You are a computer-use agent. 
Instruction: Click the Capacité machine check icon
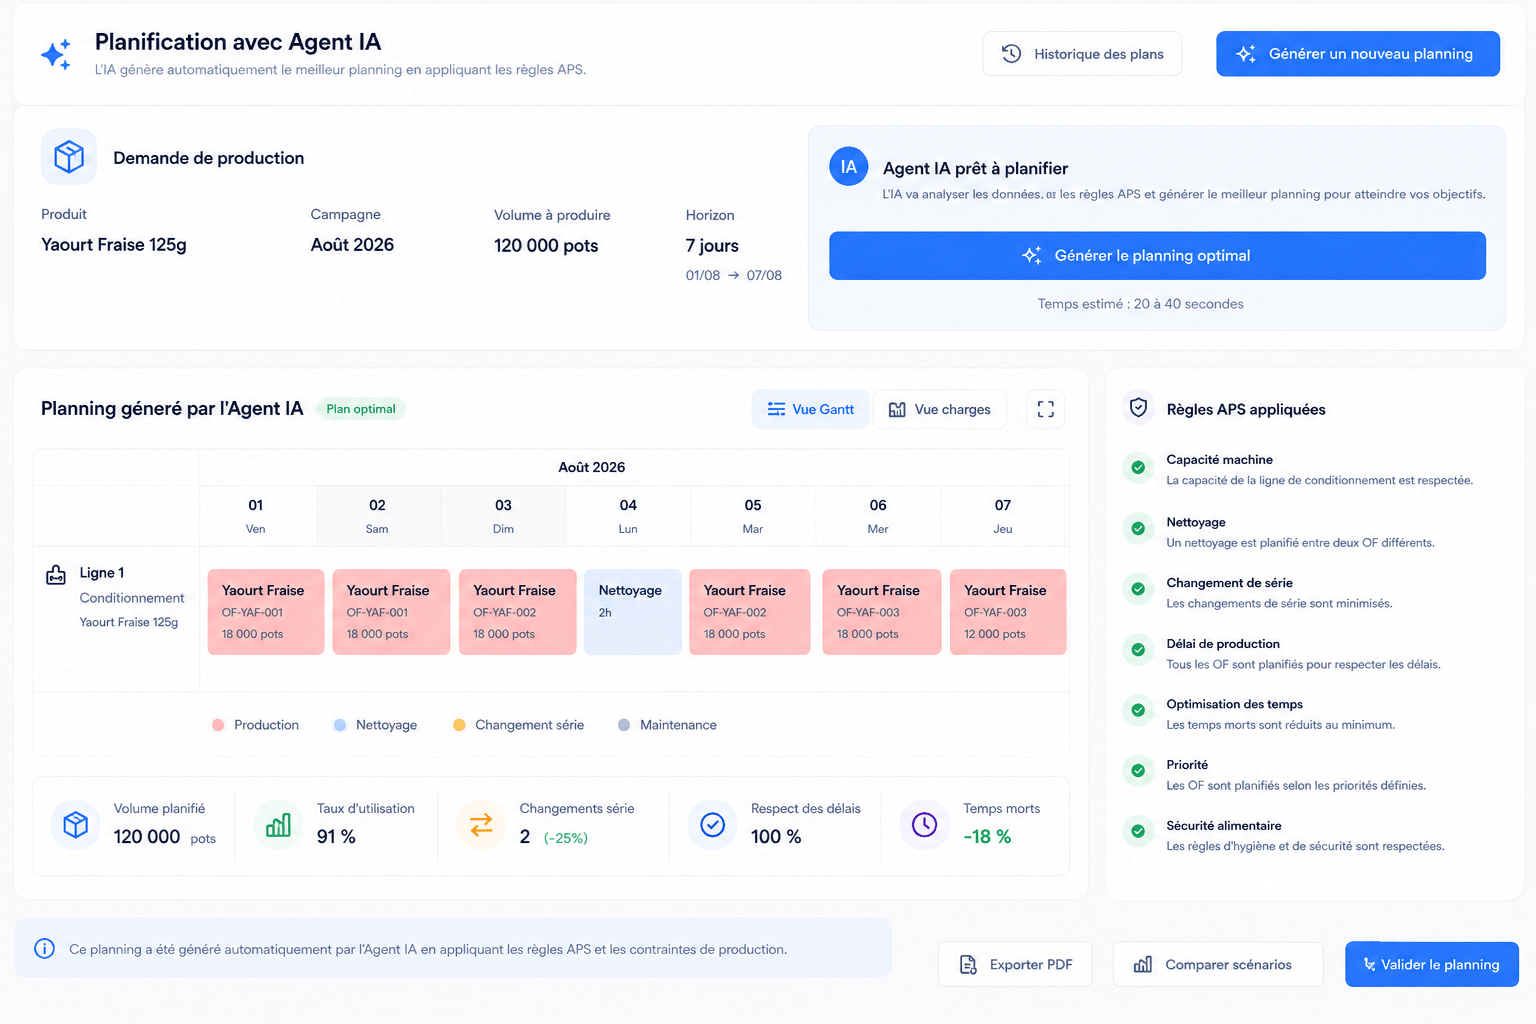click(x=1138, y=467)
